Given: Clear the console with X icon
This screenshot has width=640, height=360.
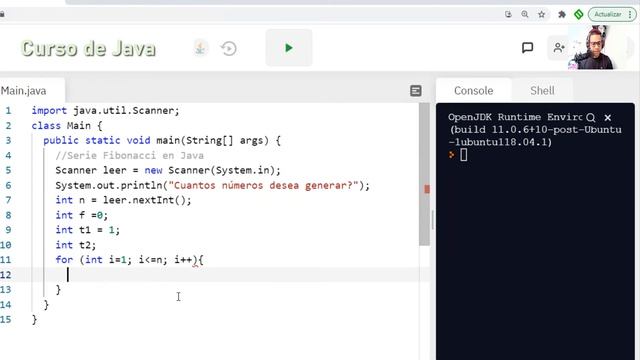Looking at the screenshot, I should (608, 118).
